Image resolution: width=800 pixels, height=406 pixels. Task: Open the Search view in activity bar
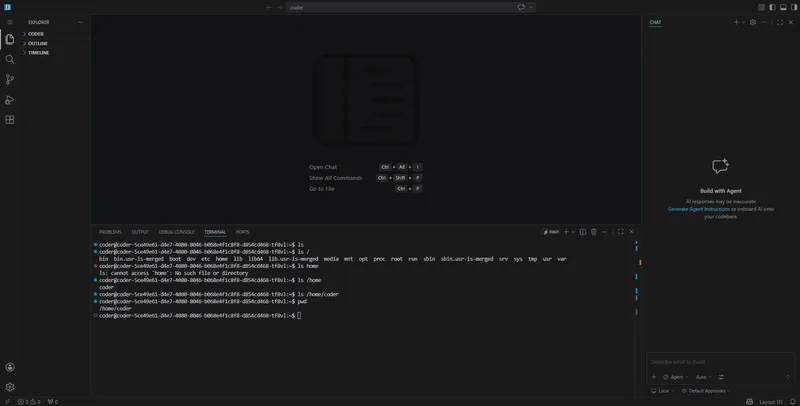[10, 59]
